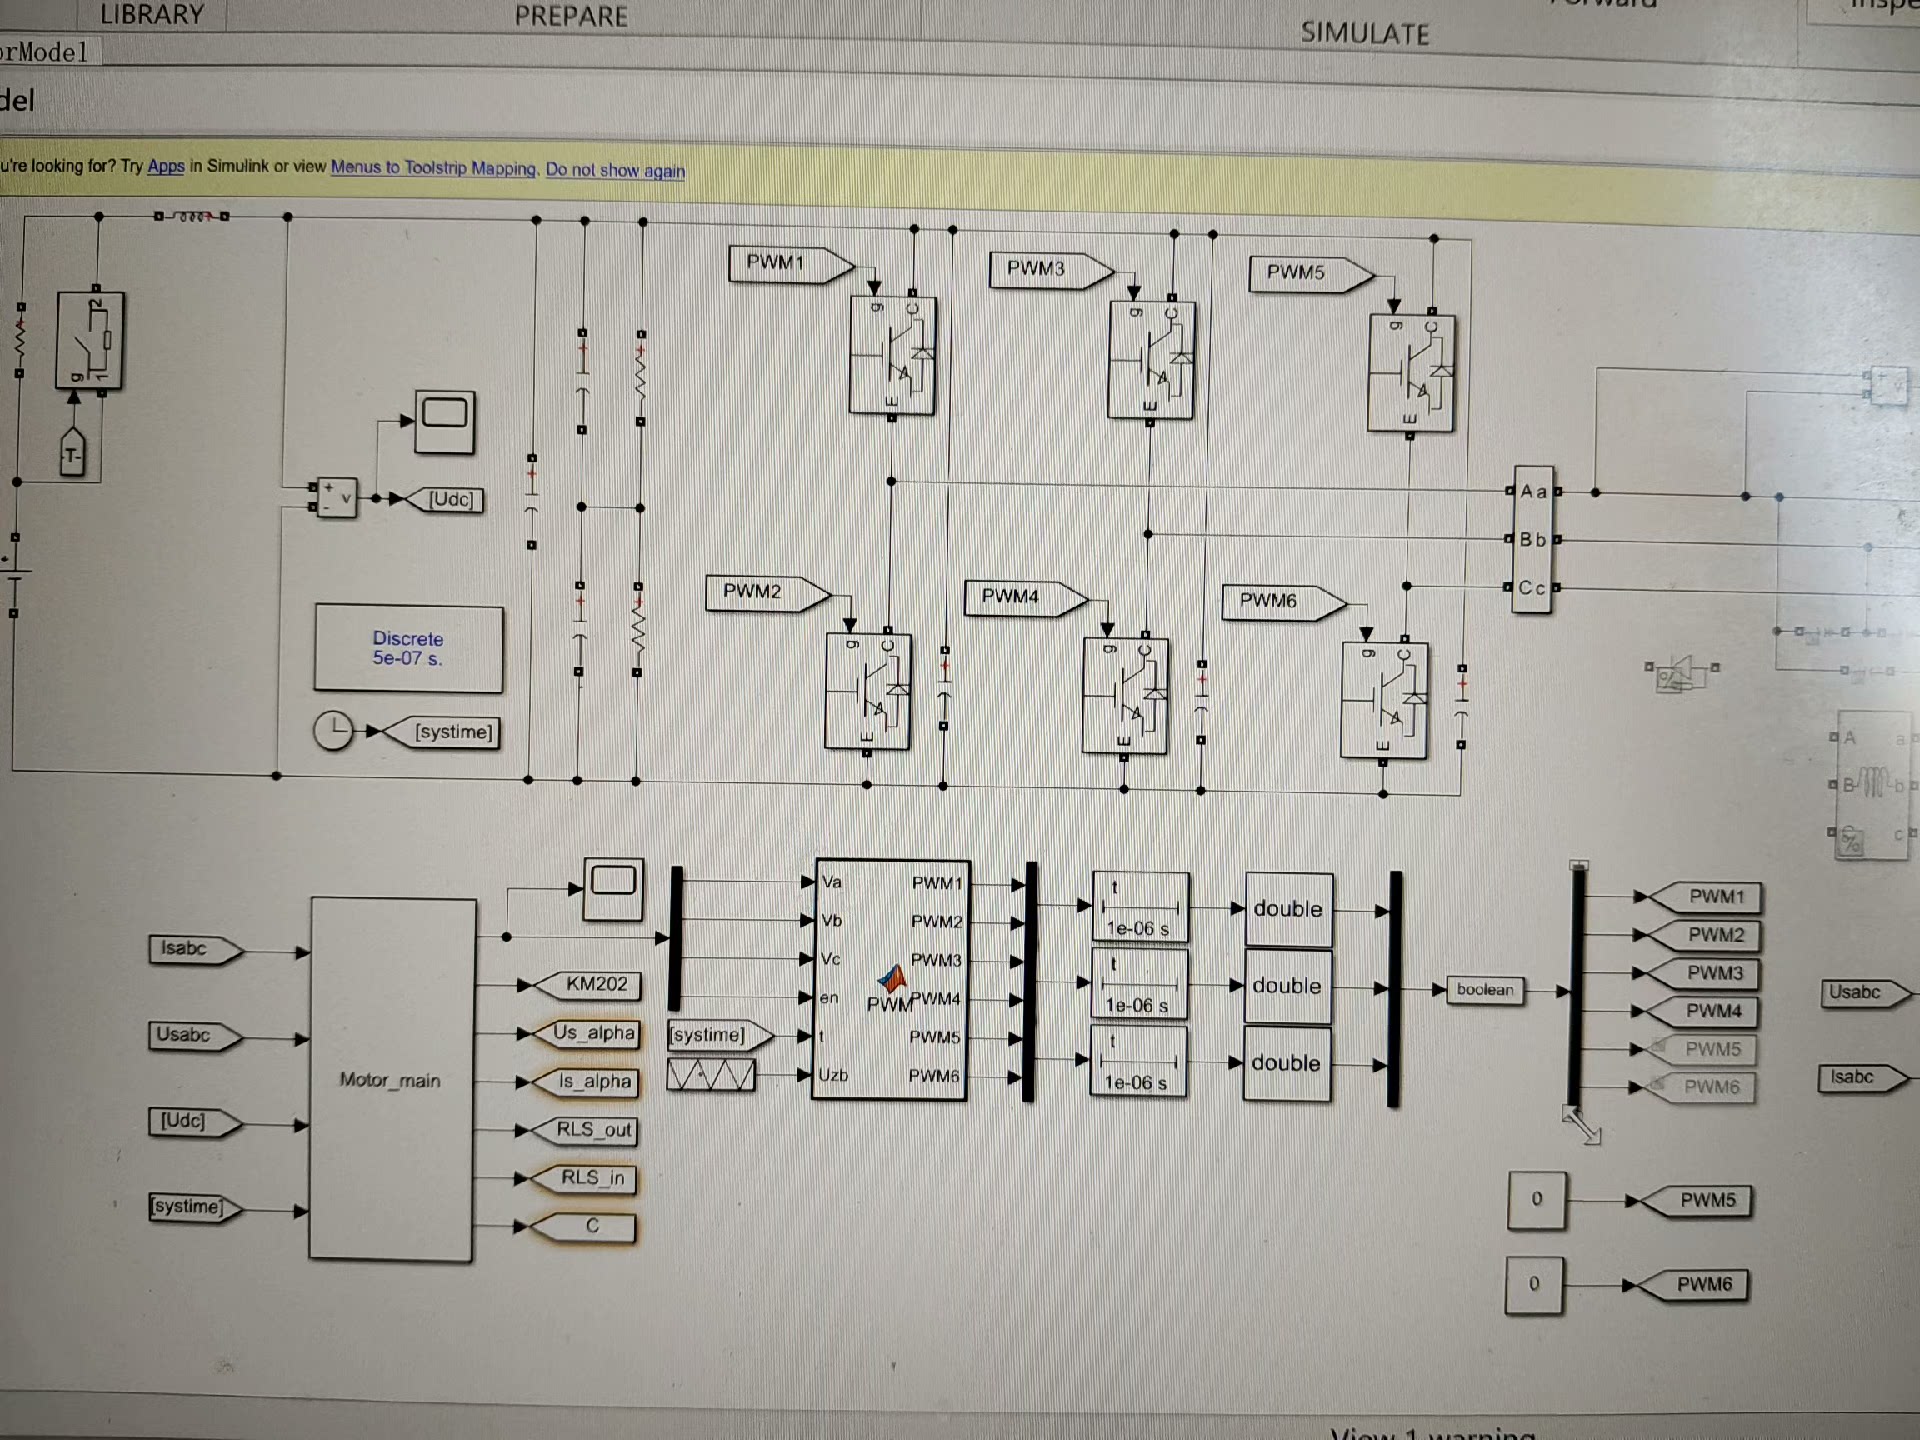Open the Motor_main subsystem block
The image size is (1920, 1440).
pos(391,1079)
